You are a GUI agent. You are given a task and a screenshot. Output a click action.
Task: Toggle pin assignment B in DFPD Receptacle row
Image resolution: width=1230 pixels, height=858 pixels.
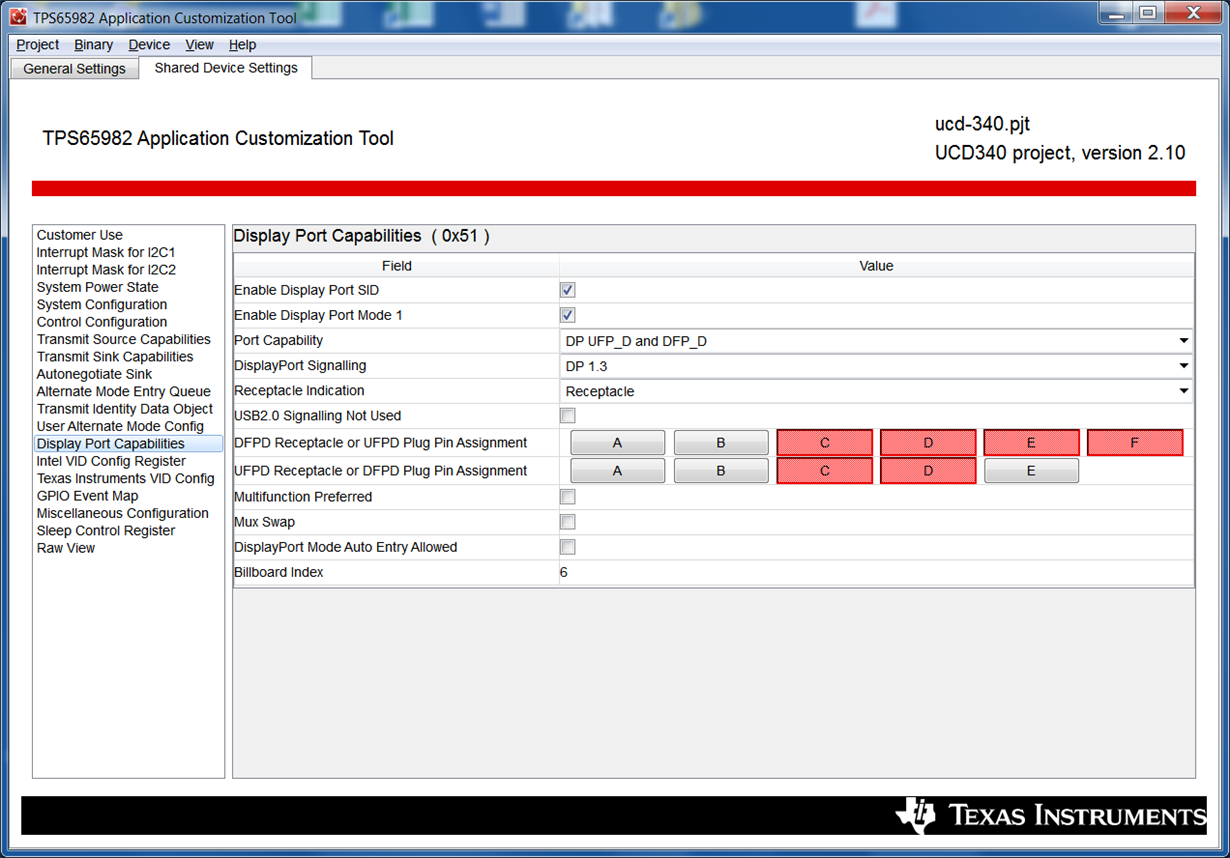(x=721, y=443)
